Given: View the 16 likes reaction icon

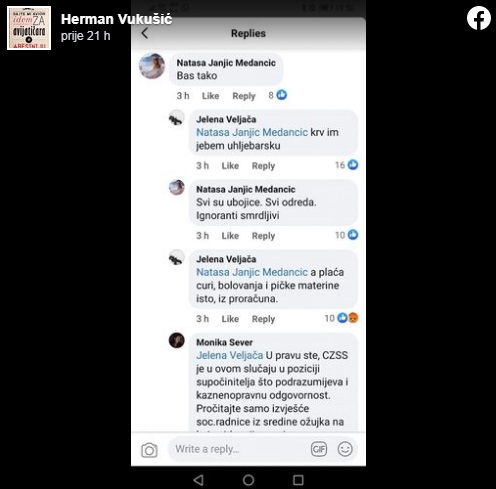Looking at the screenshot, I should pyautogui.click(x=353, y=165).
